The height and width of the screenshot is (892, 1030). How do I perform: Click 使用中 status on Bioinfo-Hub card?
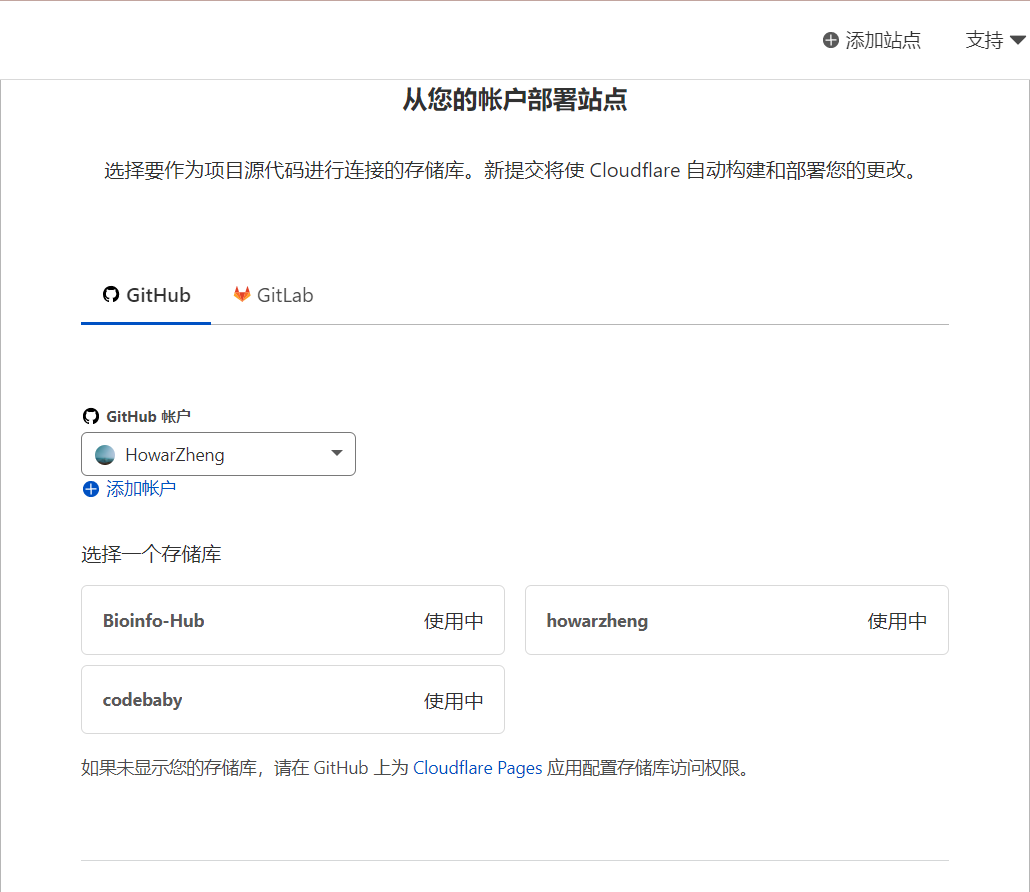tap(453, 621)
